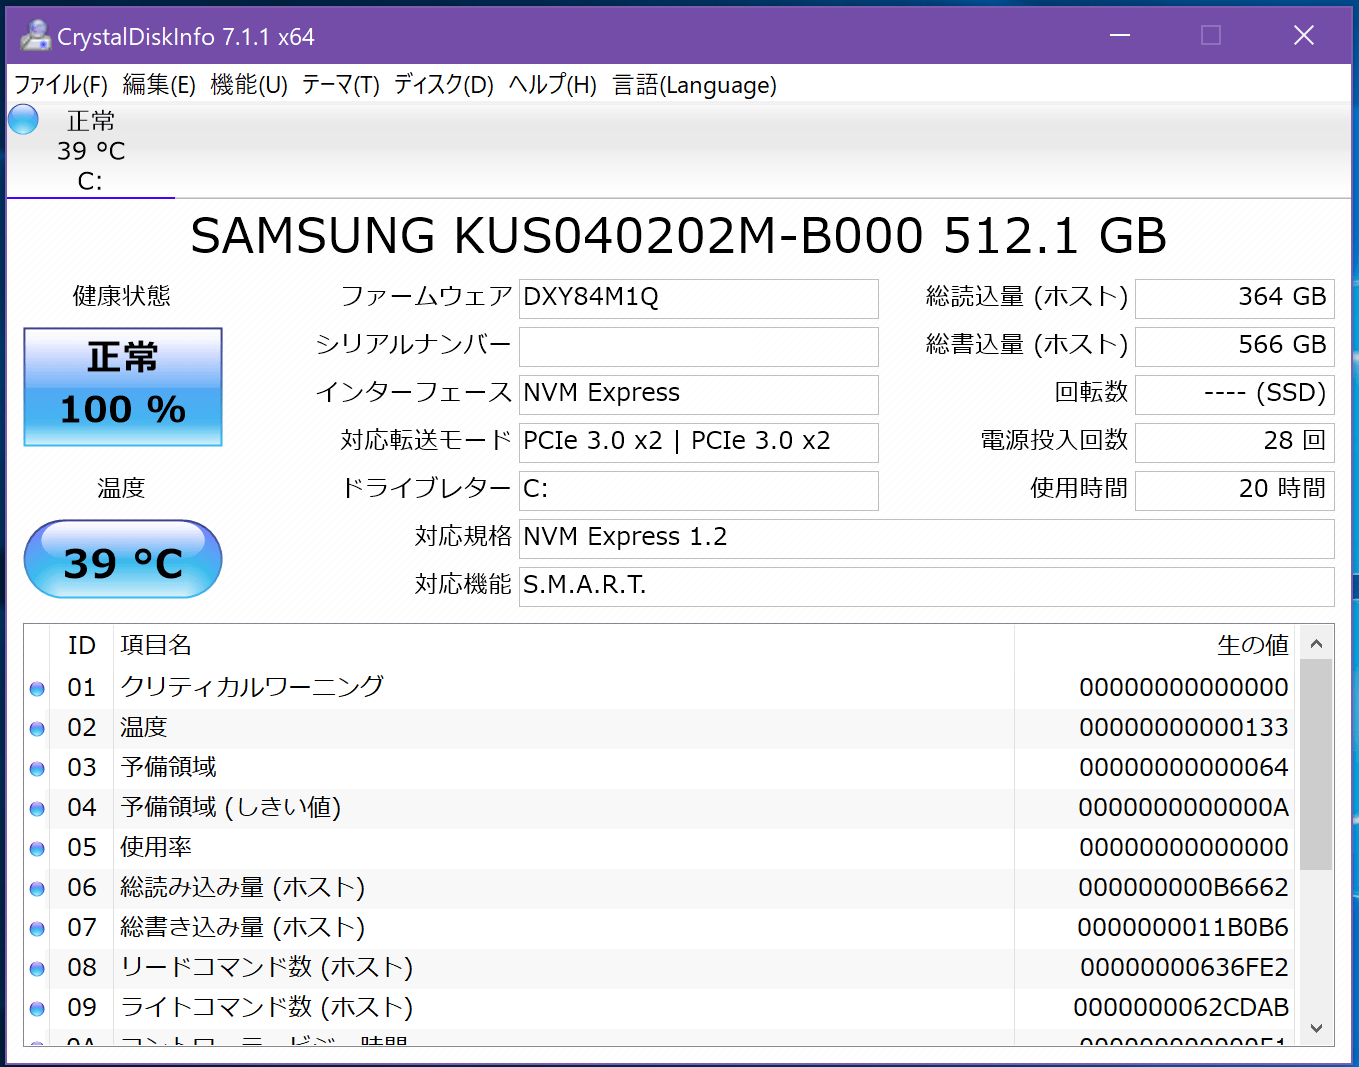Click the status dot for ID 03 予備領域
Screen dimensions: 1359x1067
pos(37,769)
